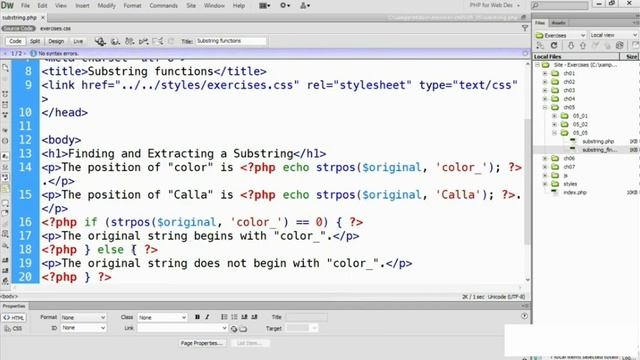640x360 pixels.
Task: Toggle Bold in Properties panel
Action: 198,317
